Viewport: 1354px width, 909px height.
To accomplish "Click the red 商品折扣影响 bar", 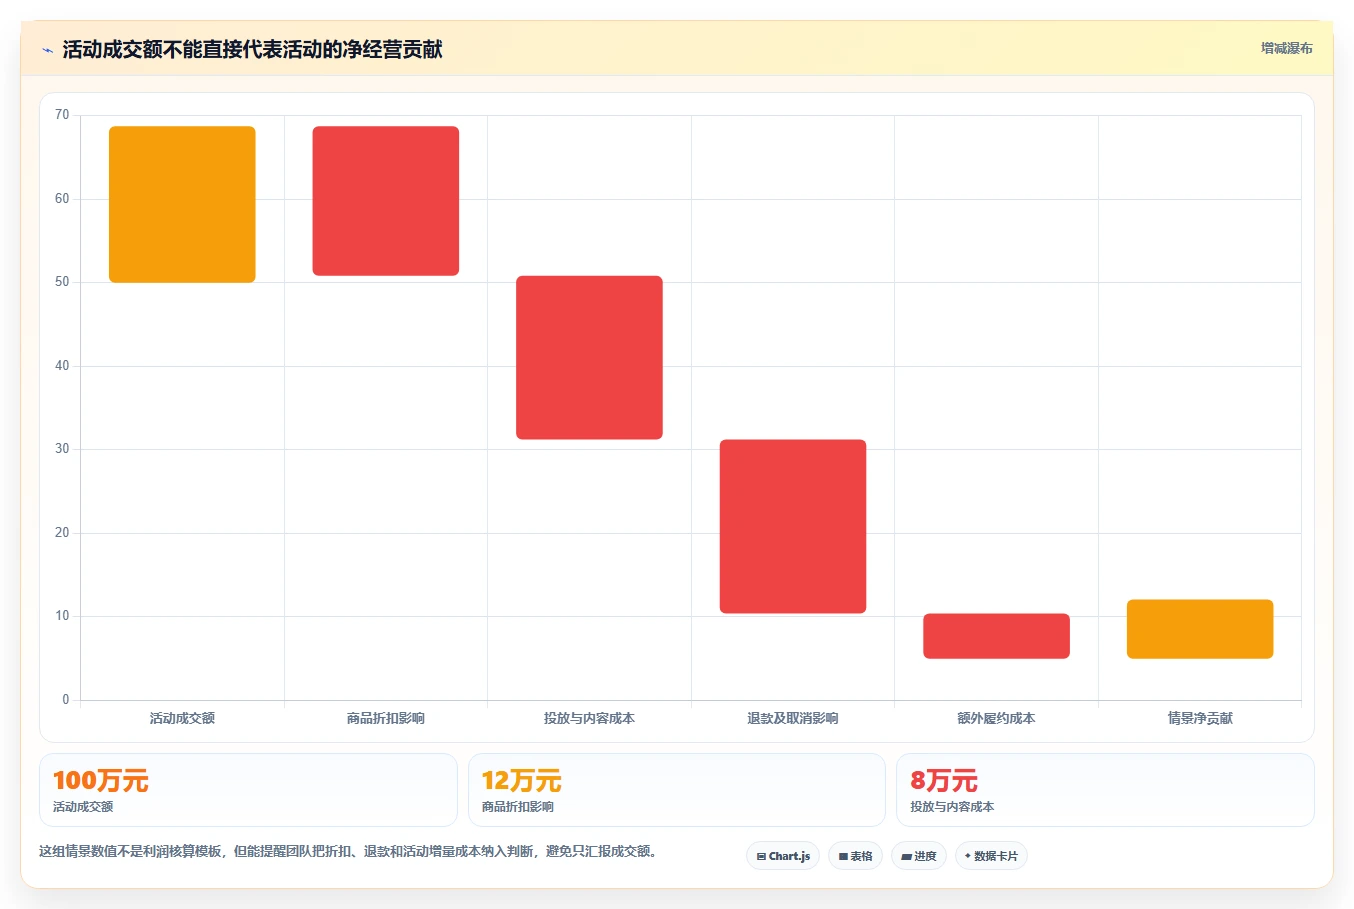I will (x=386, y=201).
